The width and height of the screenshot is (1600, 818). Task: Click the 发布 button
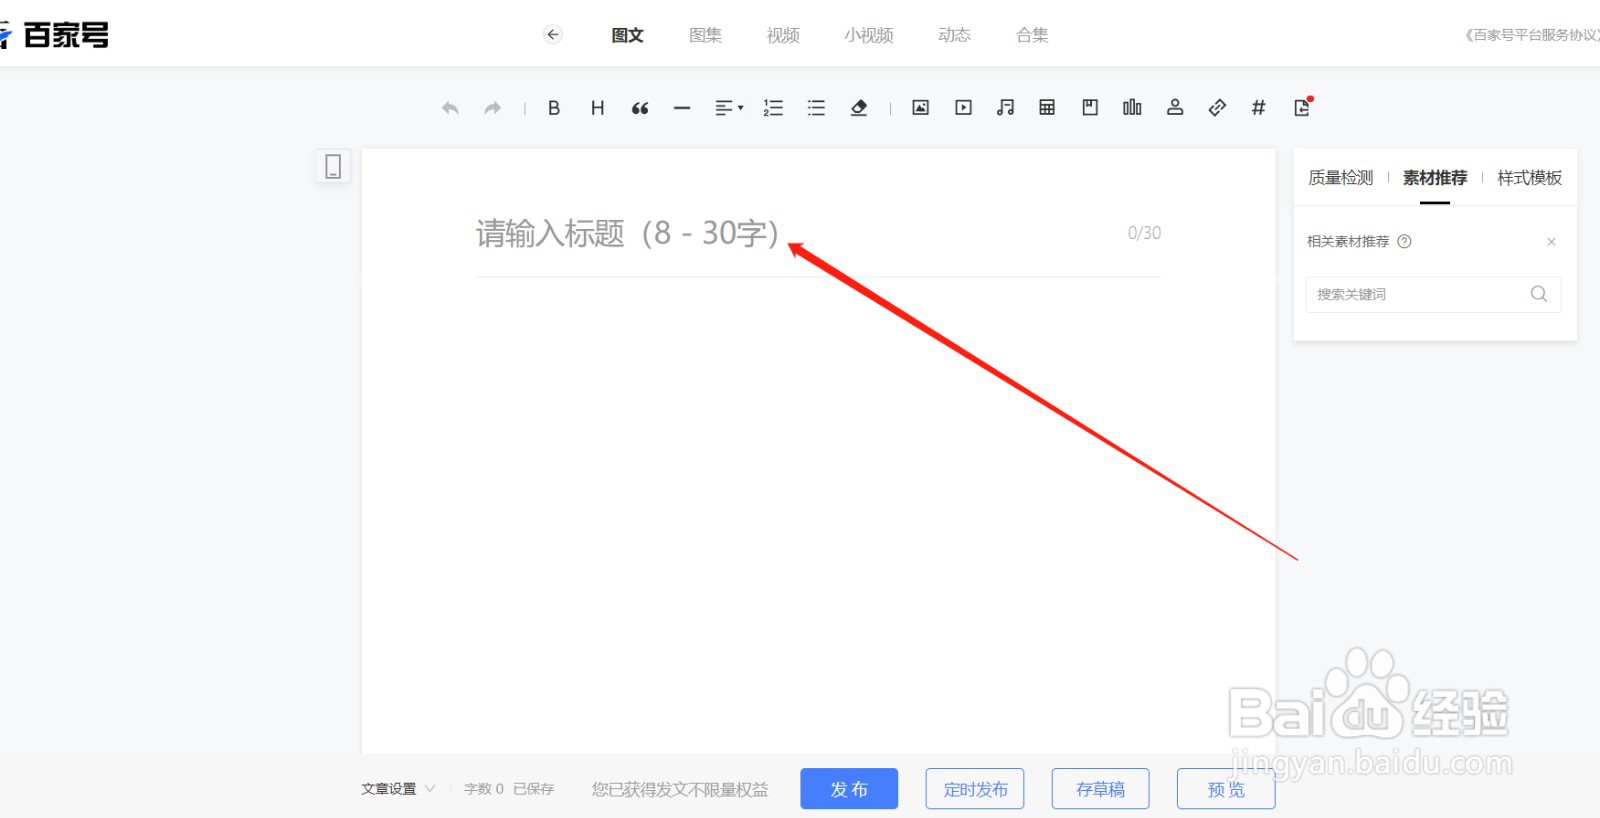849,789
